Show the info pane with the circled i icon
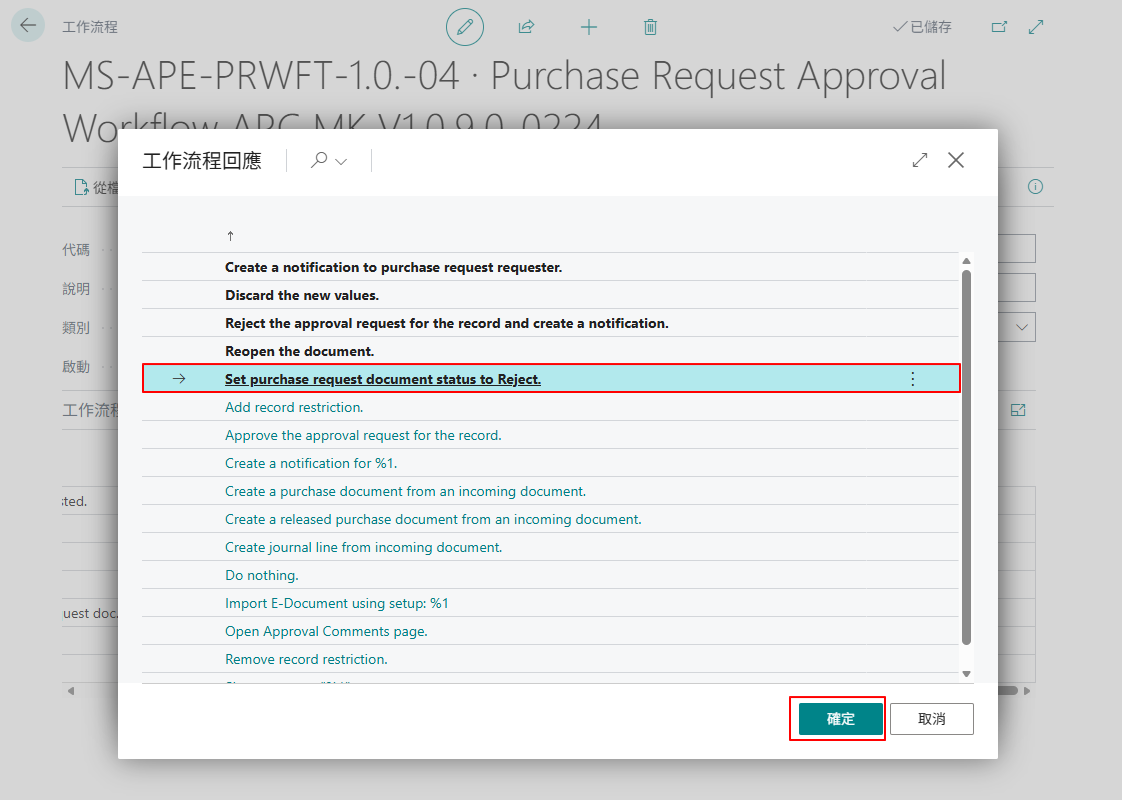The height and width of the screenshot is (800, 1122). tap(1035, 187)
